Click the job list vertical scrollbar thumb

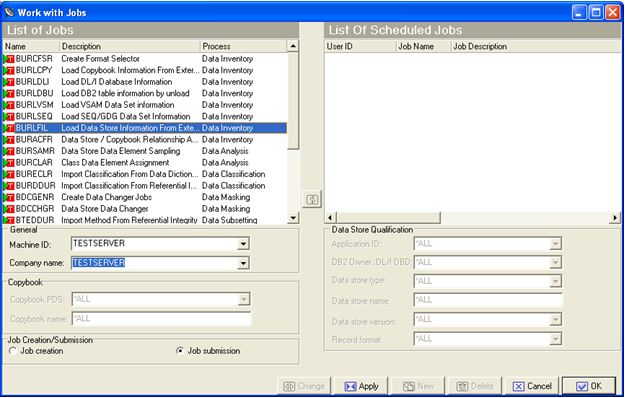tap(293, 100)
